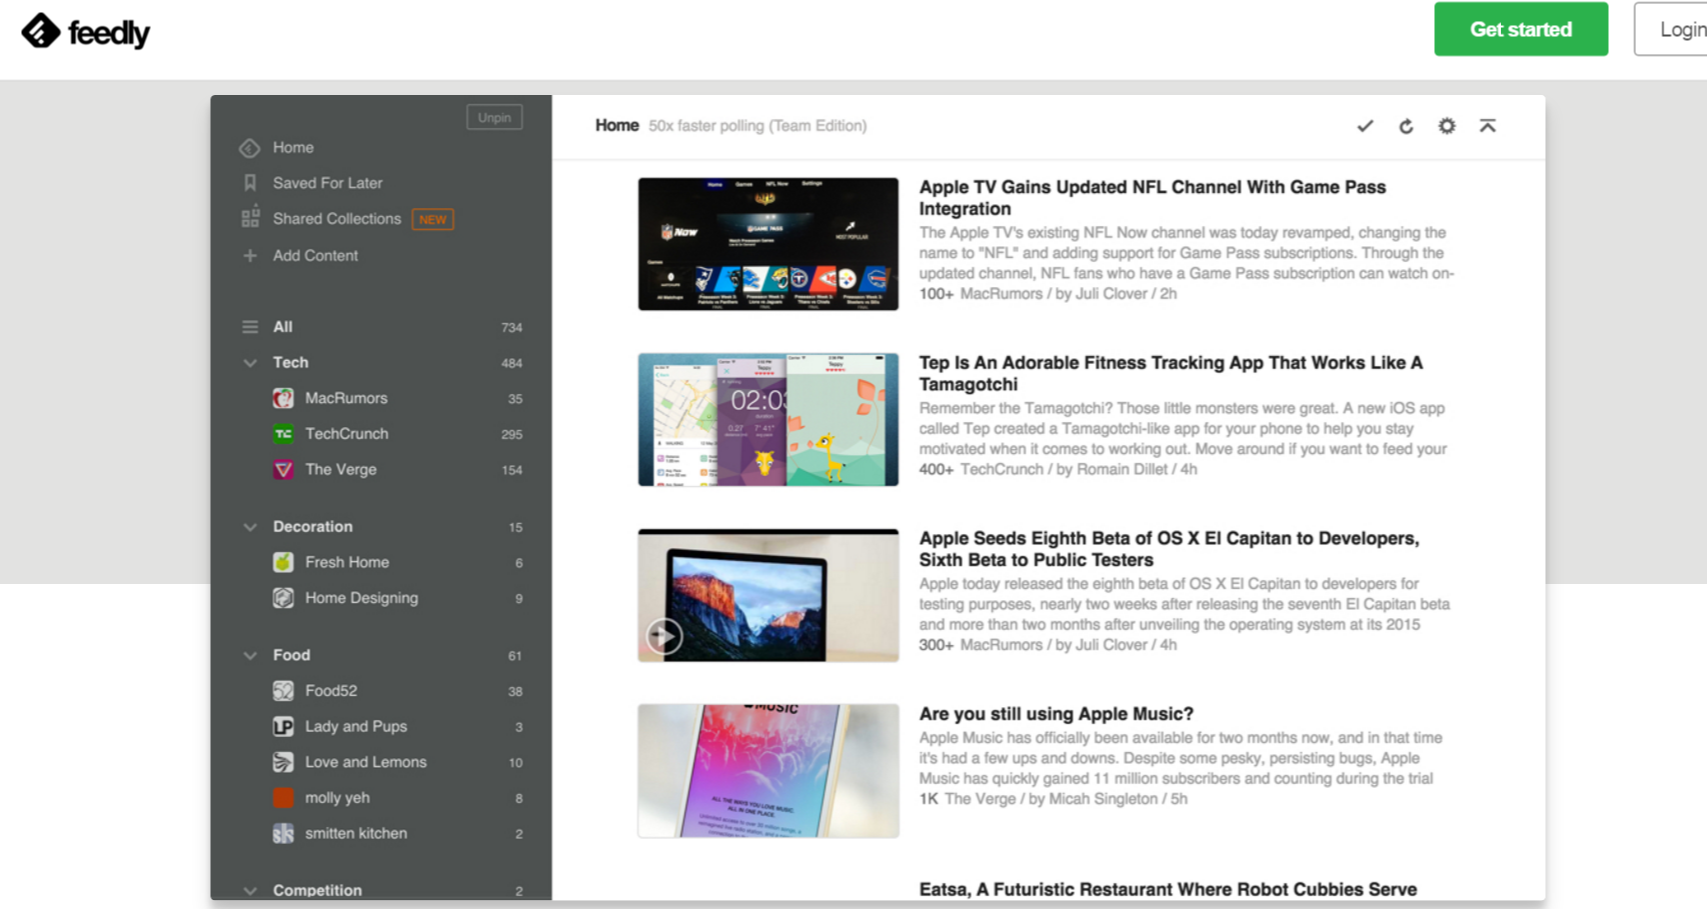Image resolution: width=1707 pixels, height=909 pixels.
Task: Open the settings gear icon
Action: [1447, 126]
